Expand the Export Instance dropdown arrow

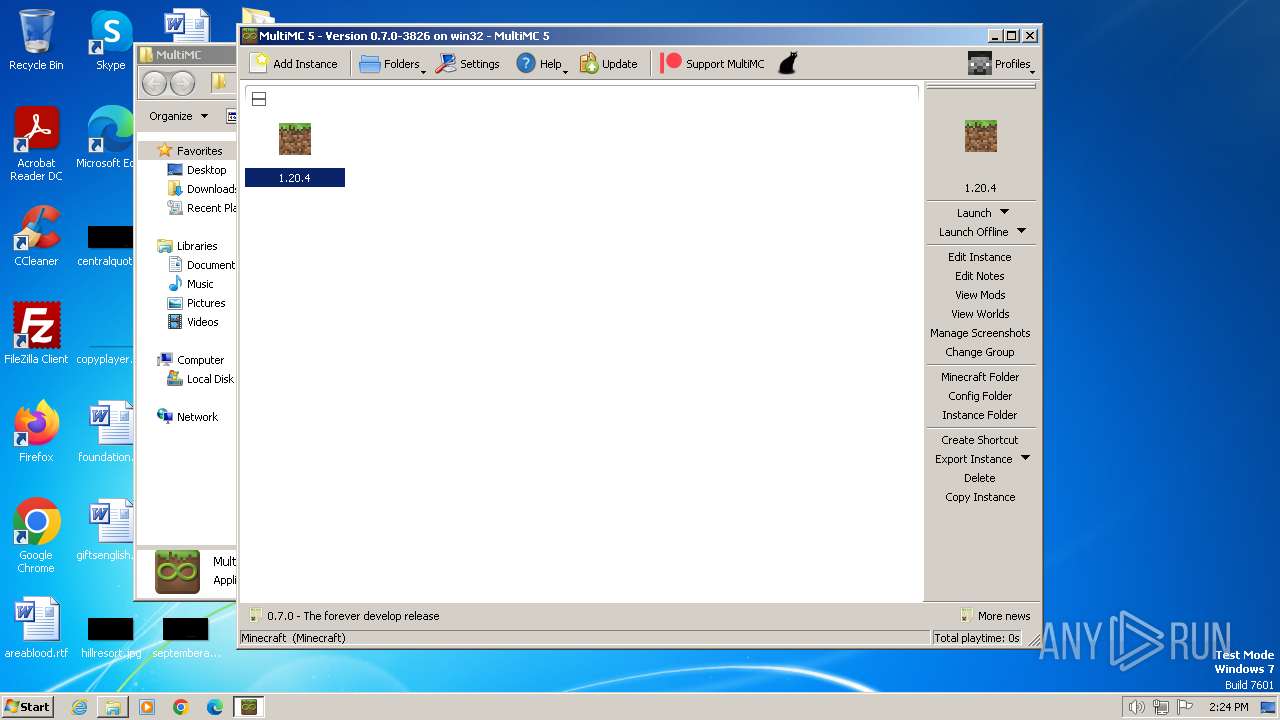pos(1025,458)
